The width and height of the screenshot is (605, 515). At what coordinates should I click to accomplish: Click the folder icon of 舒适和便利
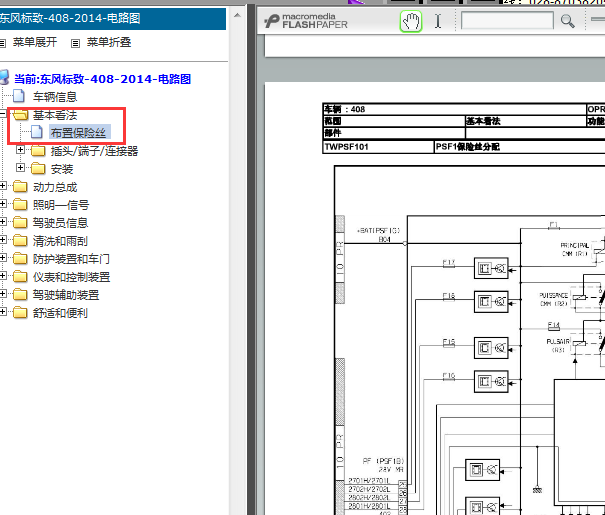(20, 312)
